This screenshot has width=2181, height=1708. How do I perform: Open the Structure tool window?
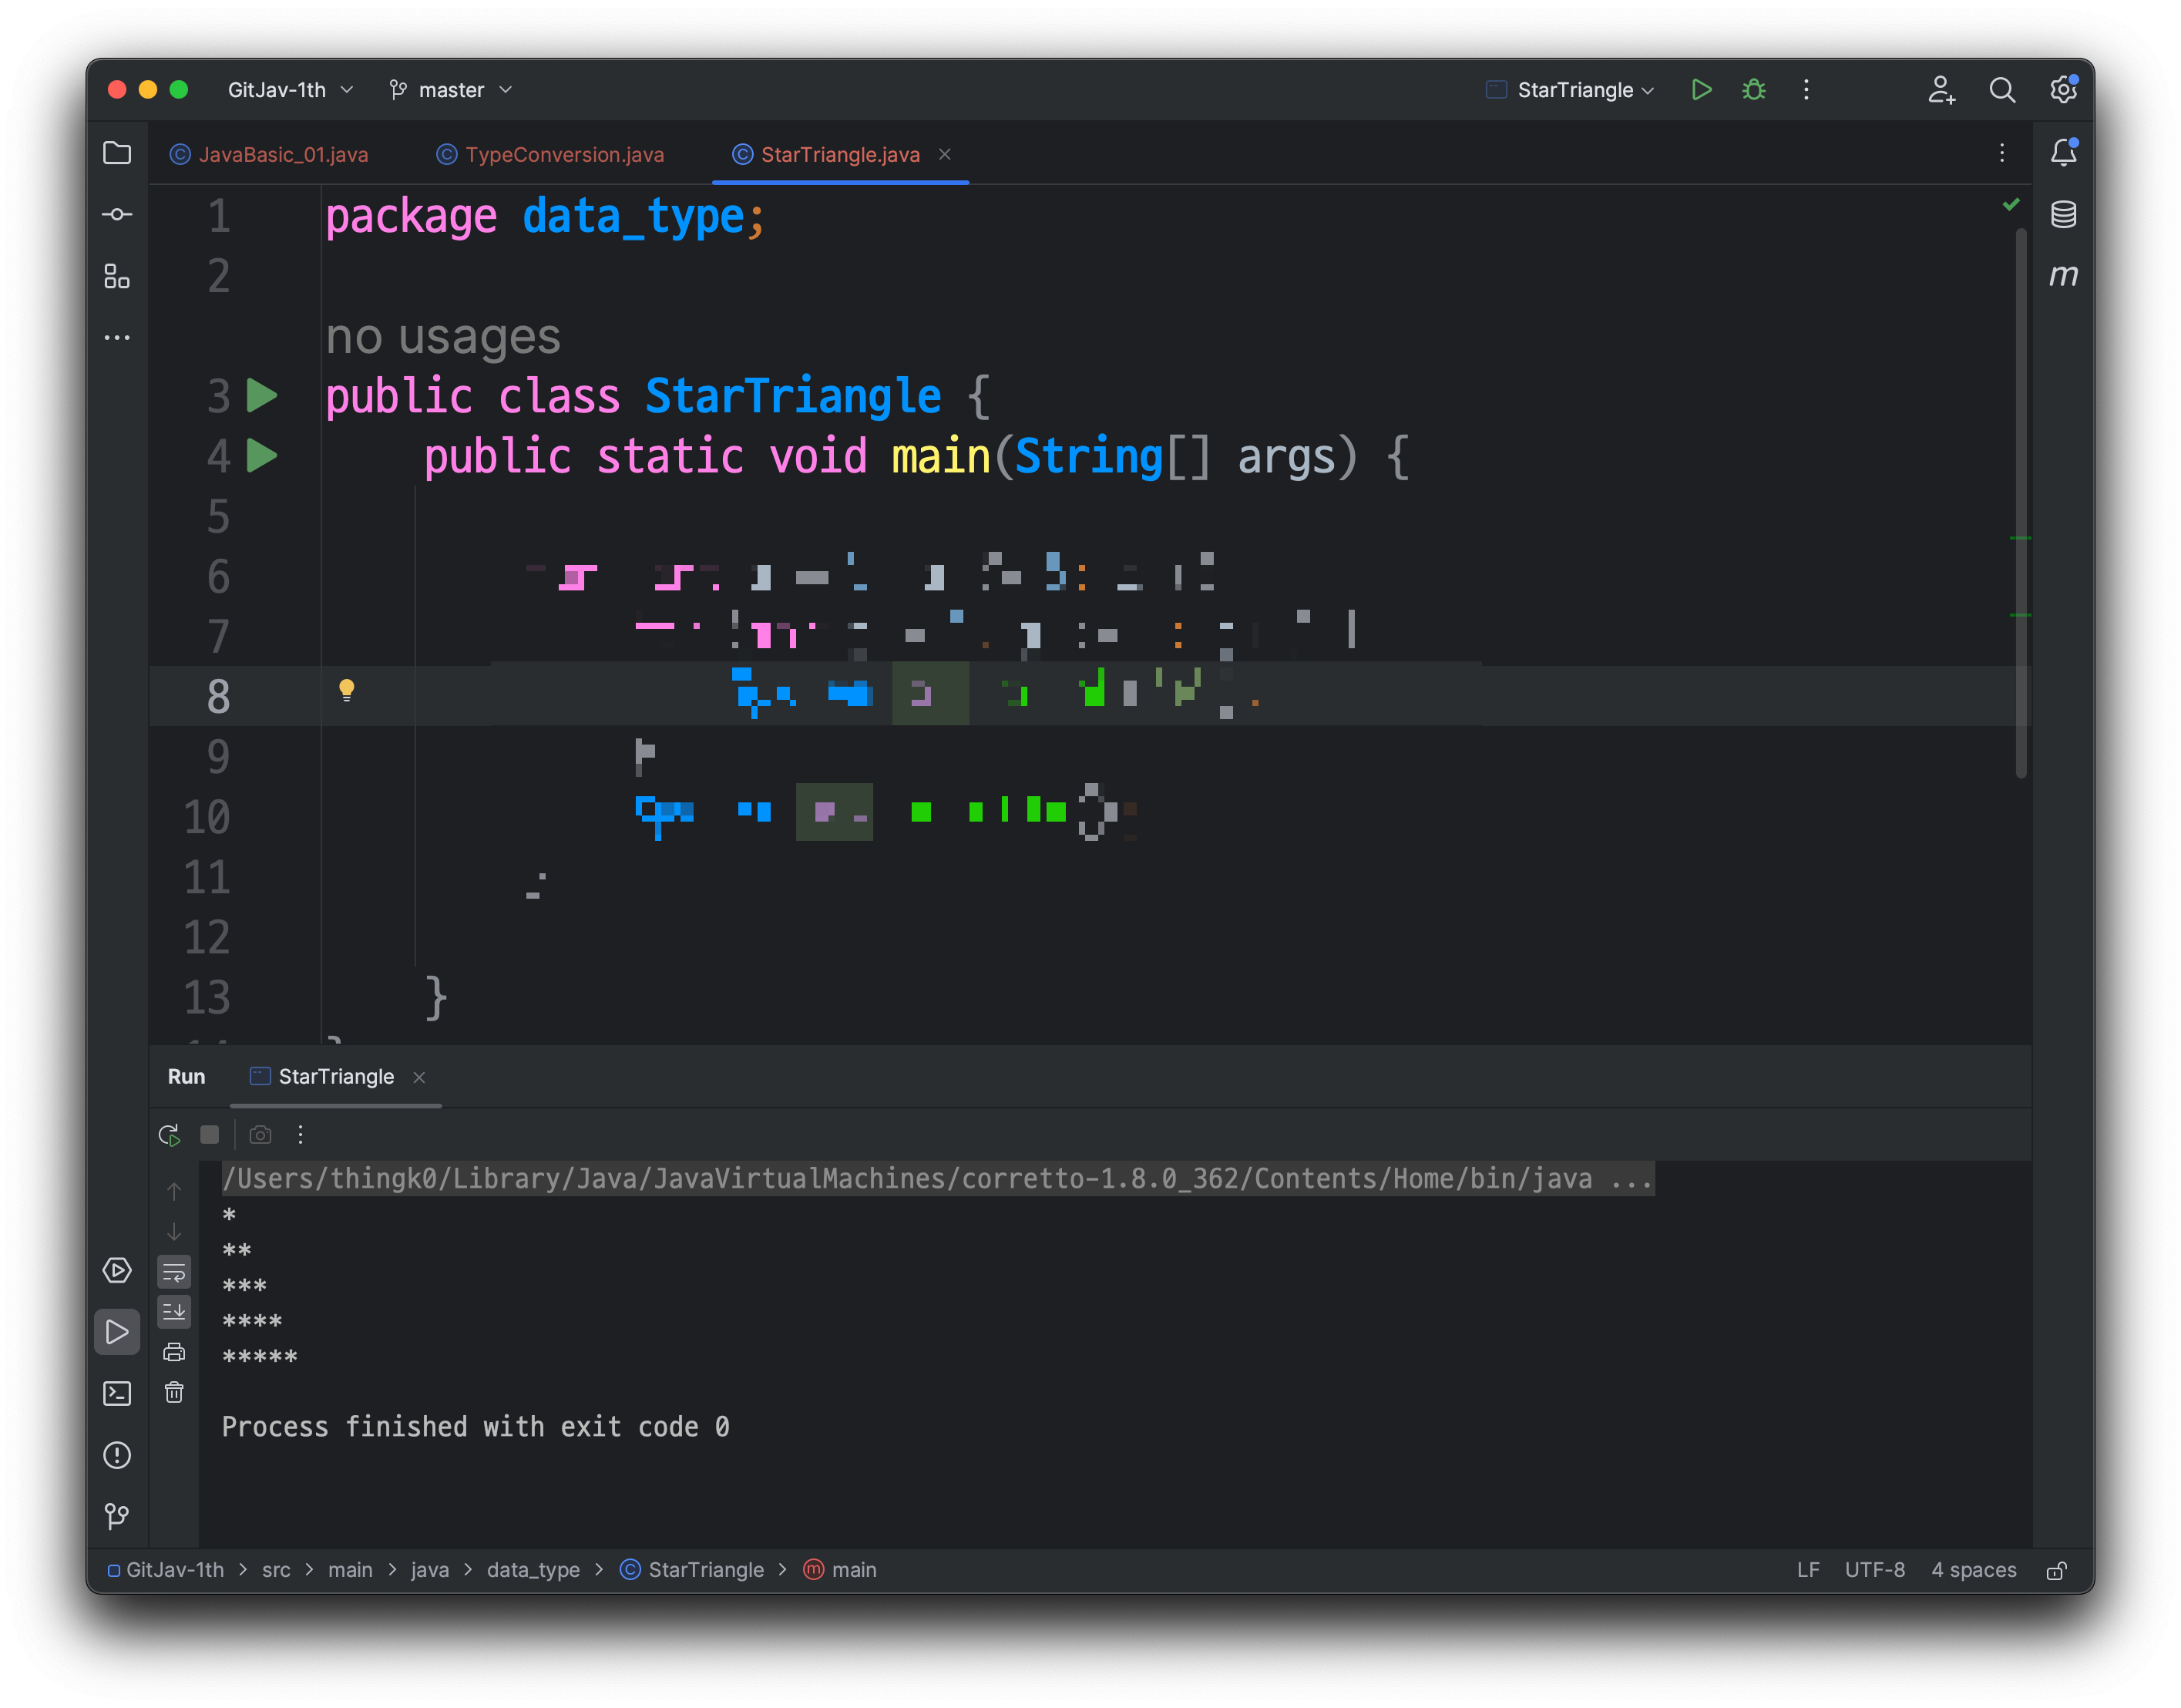[x=117, y=276]
